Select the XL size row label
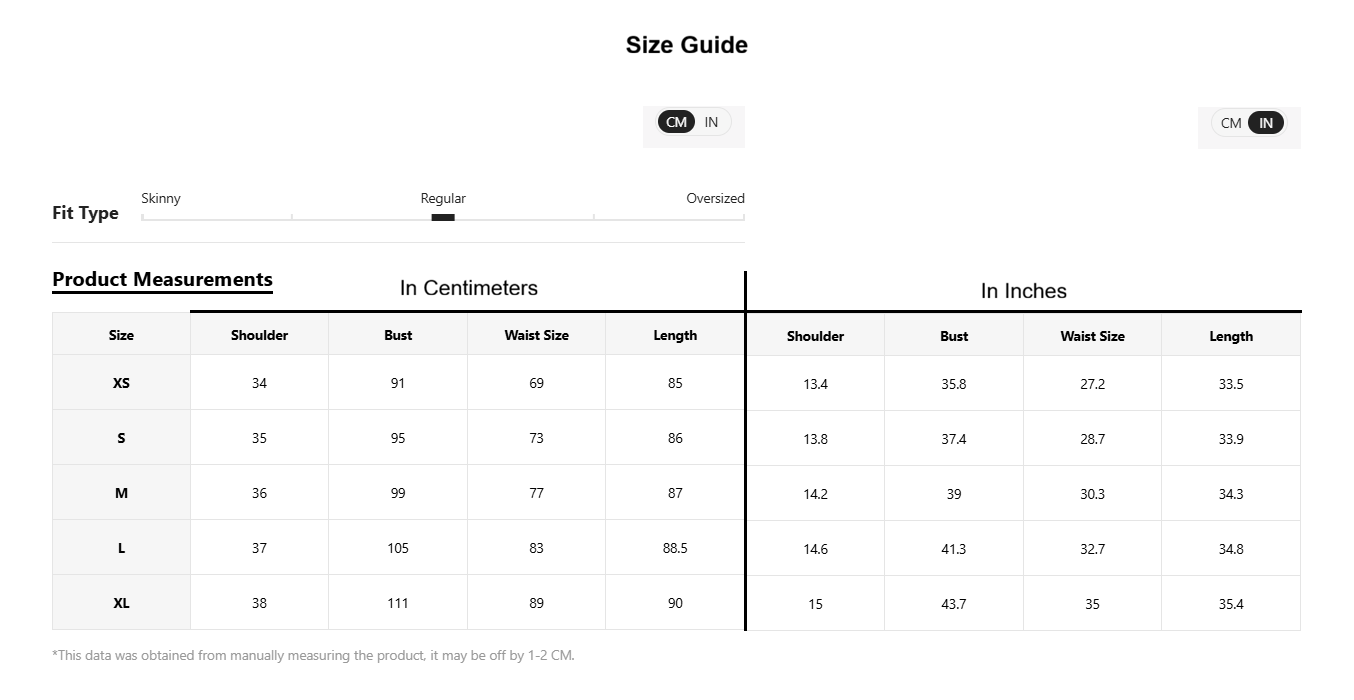Image resolution: width=1354 pixels, height=700 pixels. pyautogui.click(x=121, y=603)
